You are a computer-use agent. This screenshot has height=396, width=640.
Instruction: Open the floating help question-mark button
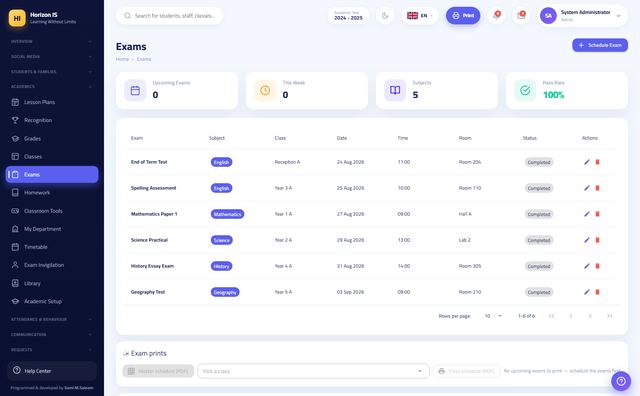[x=621, y=381]
